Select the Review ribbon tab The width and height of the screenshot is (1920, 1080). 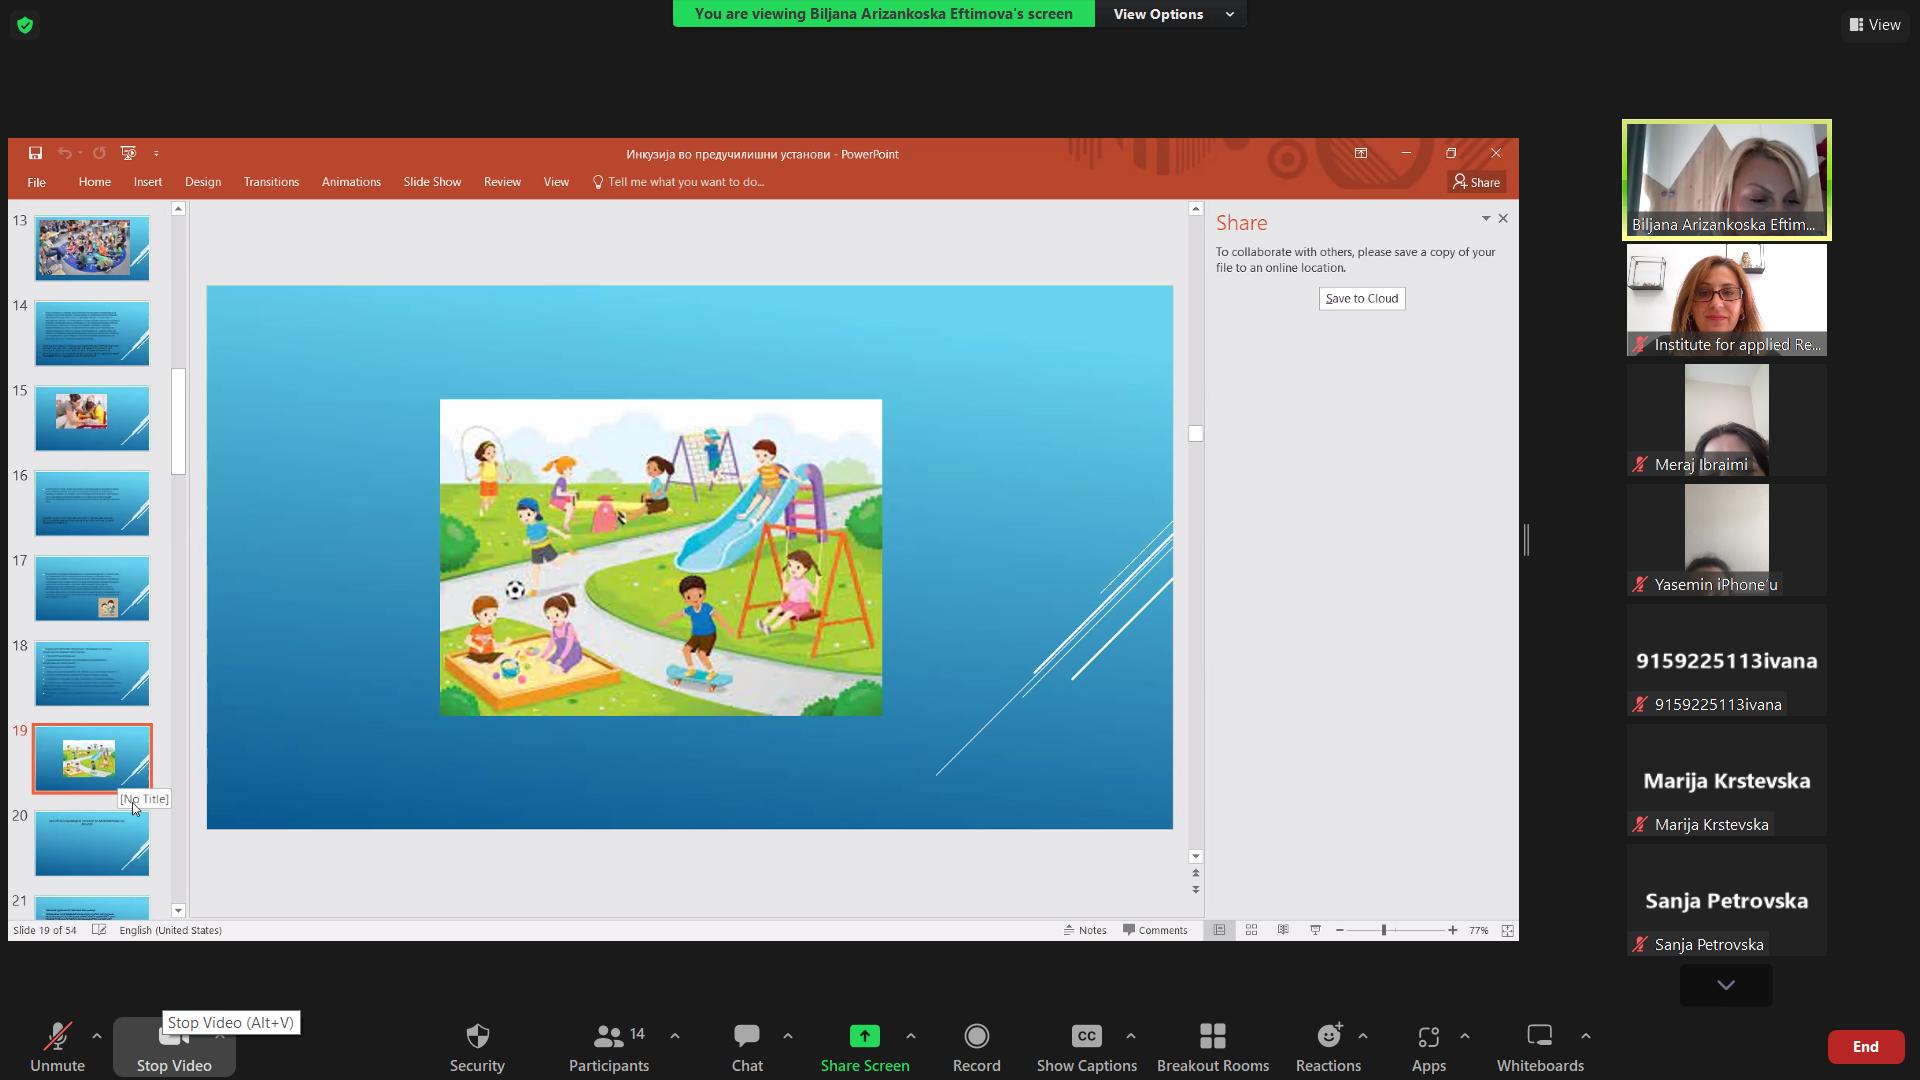point(502,182)
